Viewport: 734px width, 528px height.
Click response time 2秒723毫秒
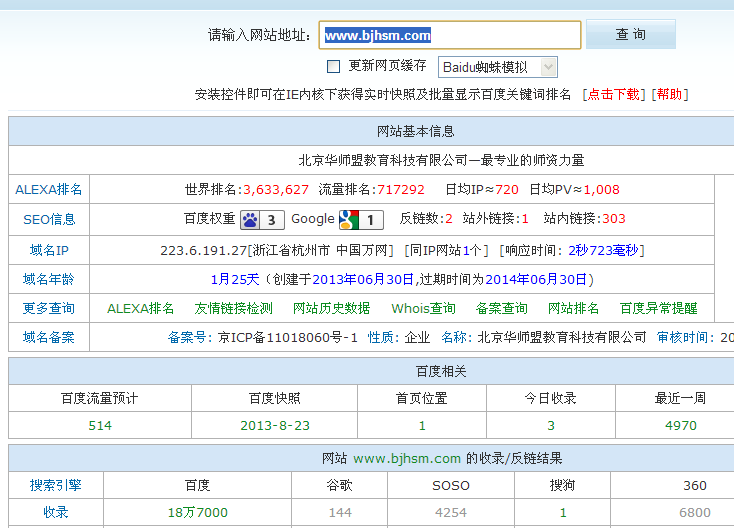[x=603, y=250]
